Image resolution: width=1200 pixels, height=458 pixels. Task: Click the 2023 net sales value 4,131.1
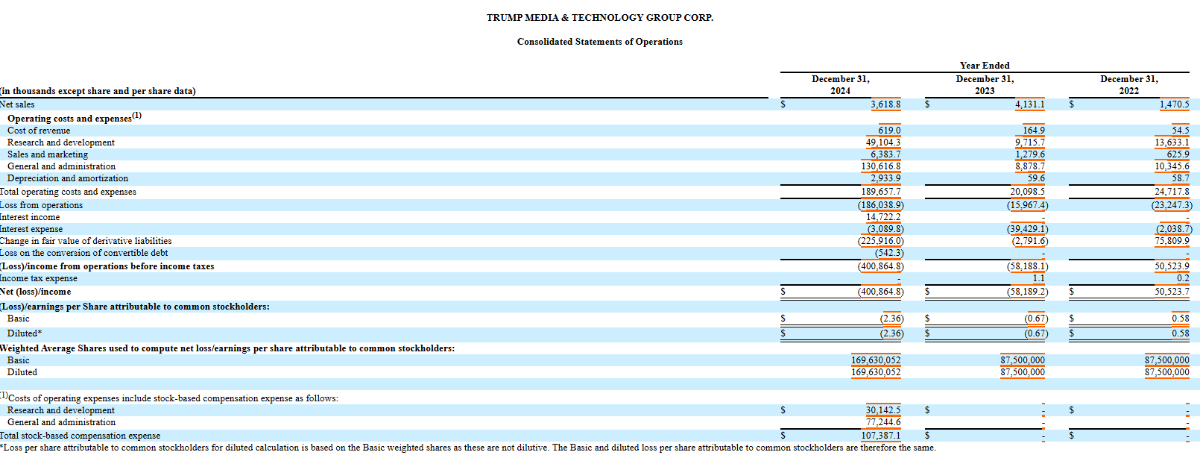1030,104
